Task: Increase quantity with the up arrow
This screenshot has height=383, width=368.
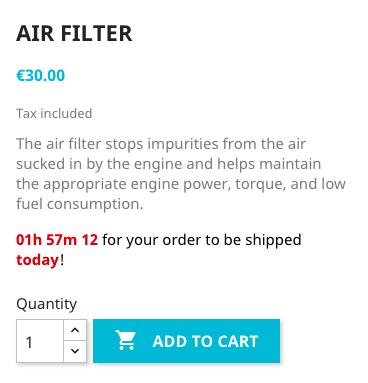Action: pos(75,330)
